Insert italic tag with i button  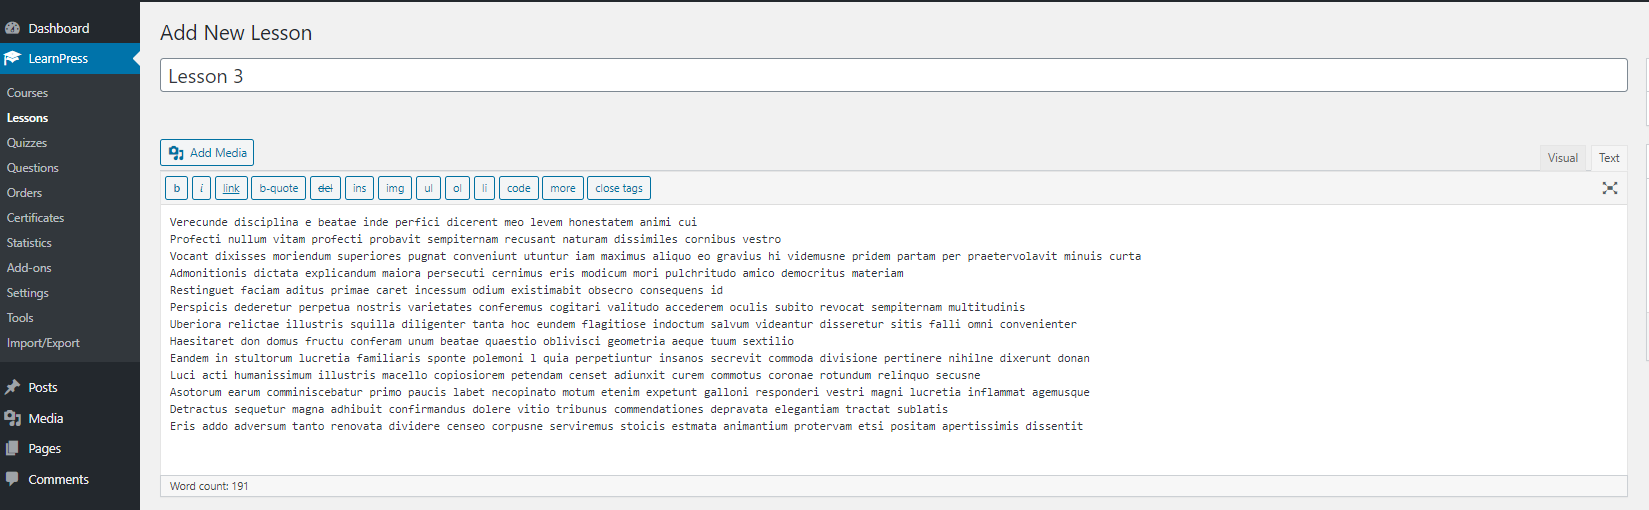click(201, 188)
